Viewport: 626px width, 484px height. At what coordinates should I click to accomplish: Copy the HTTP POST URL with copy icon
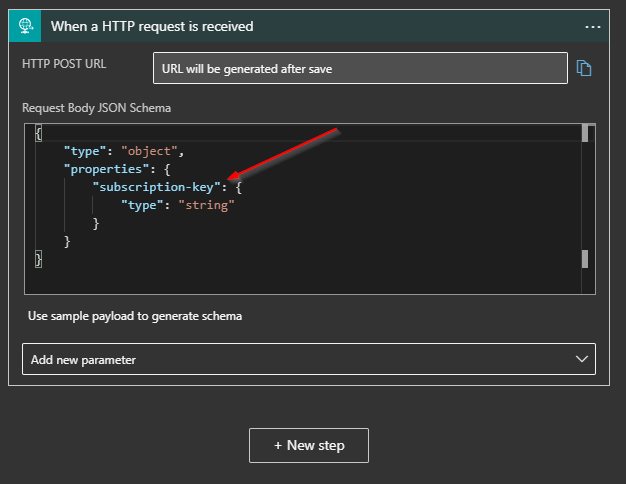[x=585, y=68]
